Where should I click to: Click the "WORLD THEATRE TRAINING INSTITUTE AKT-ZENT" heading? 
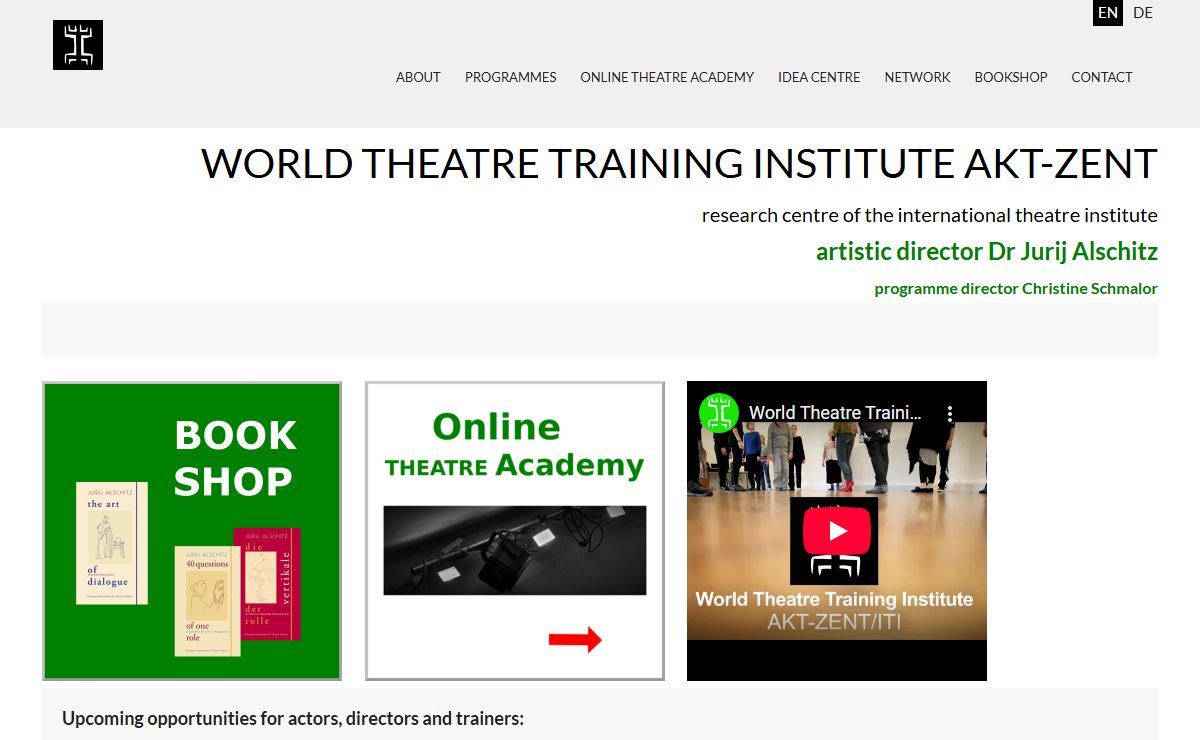[679, 163]
